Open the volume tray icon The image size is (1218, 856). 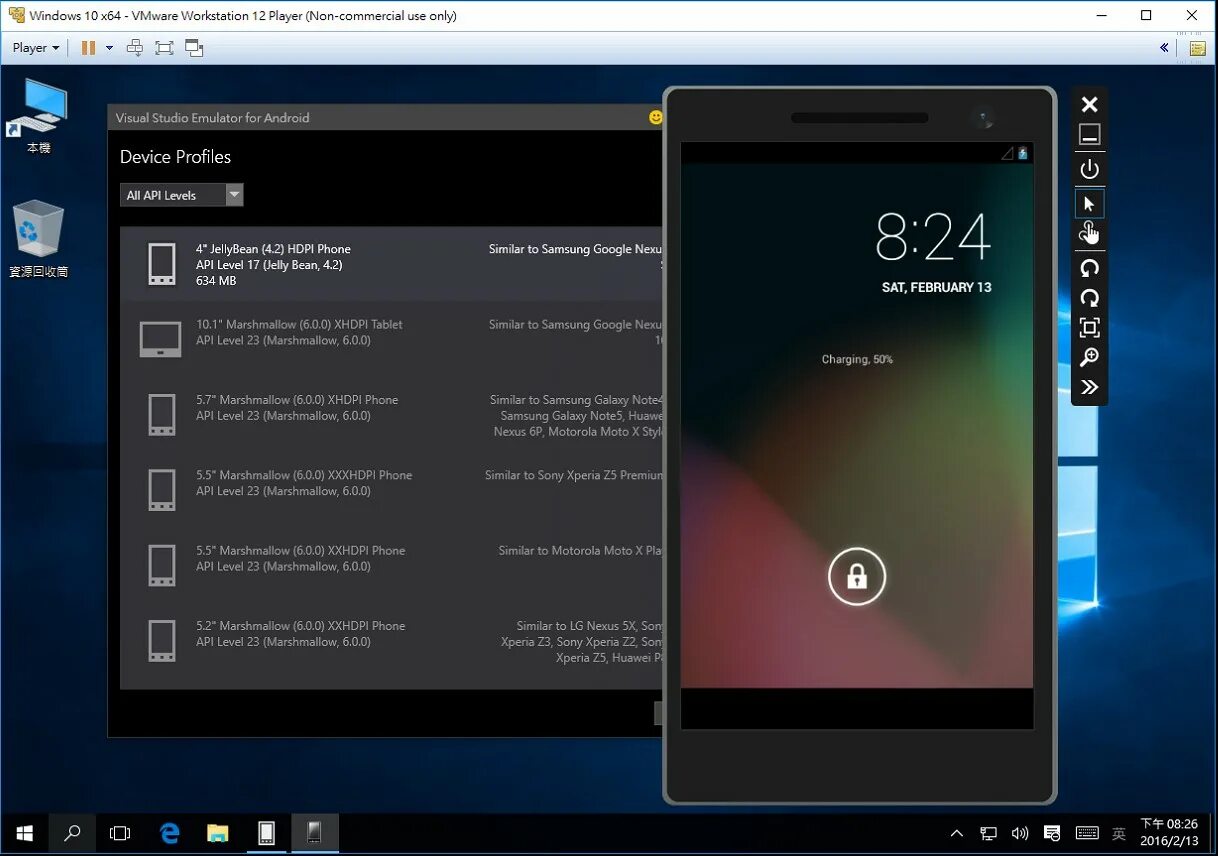click(x=1020, y=833)
